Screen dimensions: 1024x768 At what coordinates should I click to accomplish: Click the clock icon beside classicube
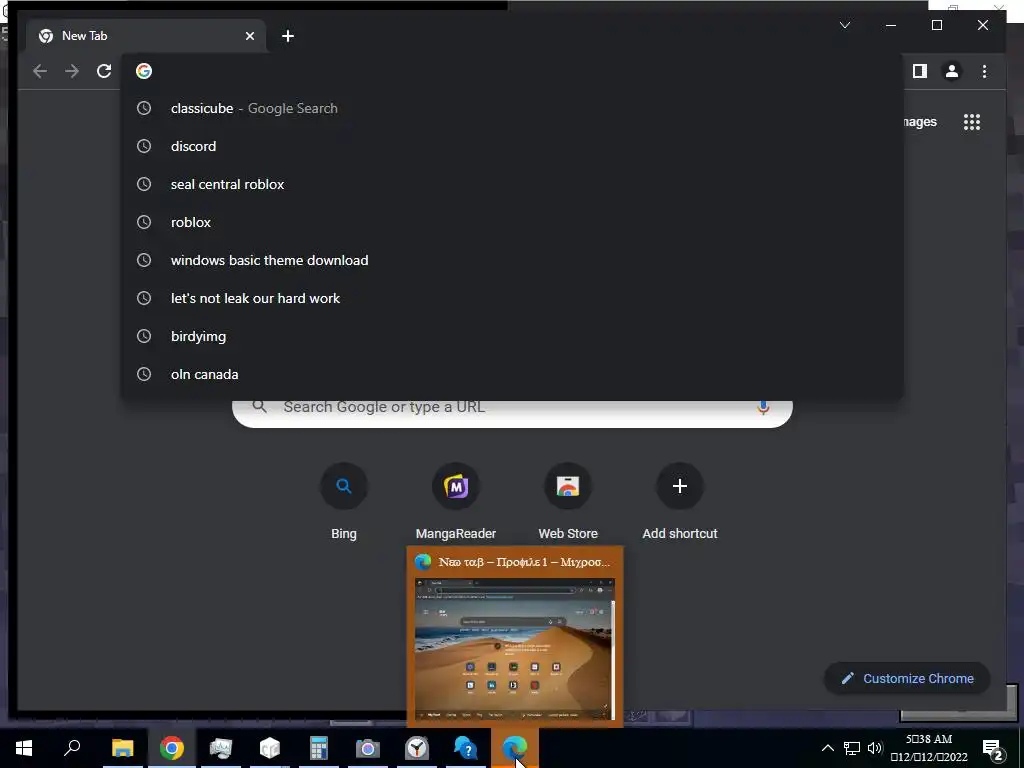144,108
